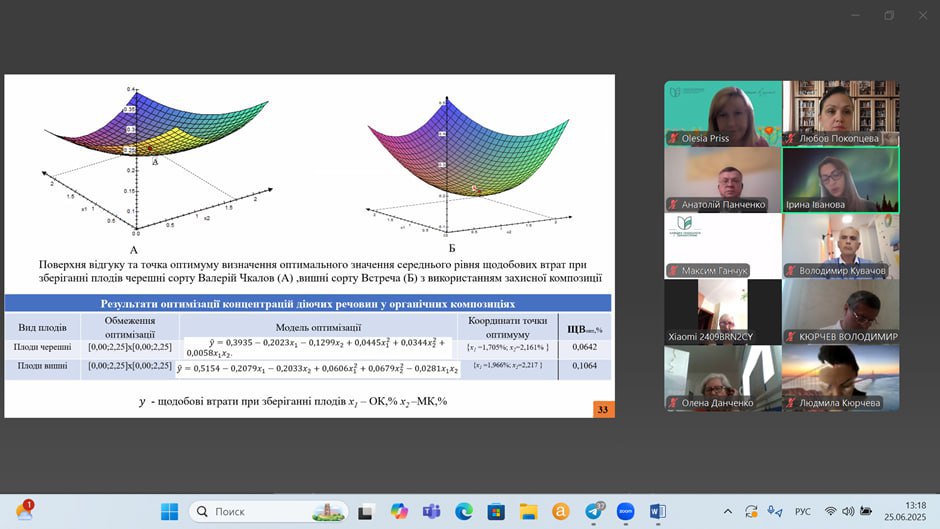Minimize the Zoom window
This screenshot has height=529, width=940.
855,16
